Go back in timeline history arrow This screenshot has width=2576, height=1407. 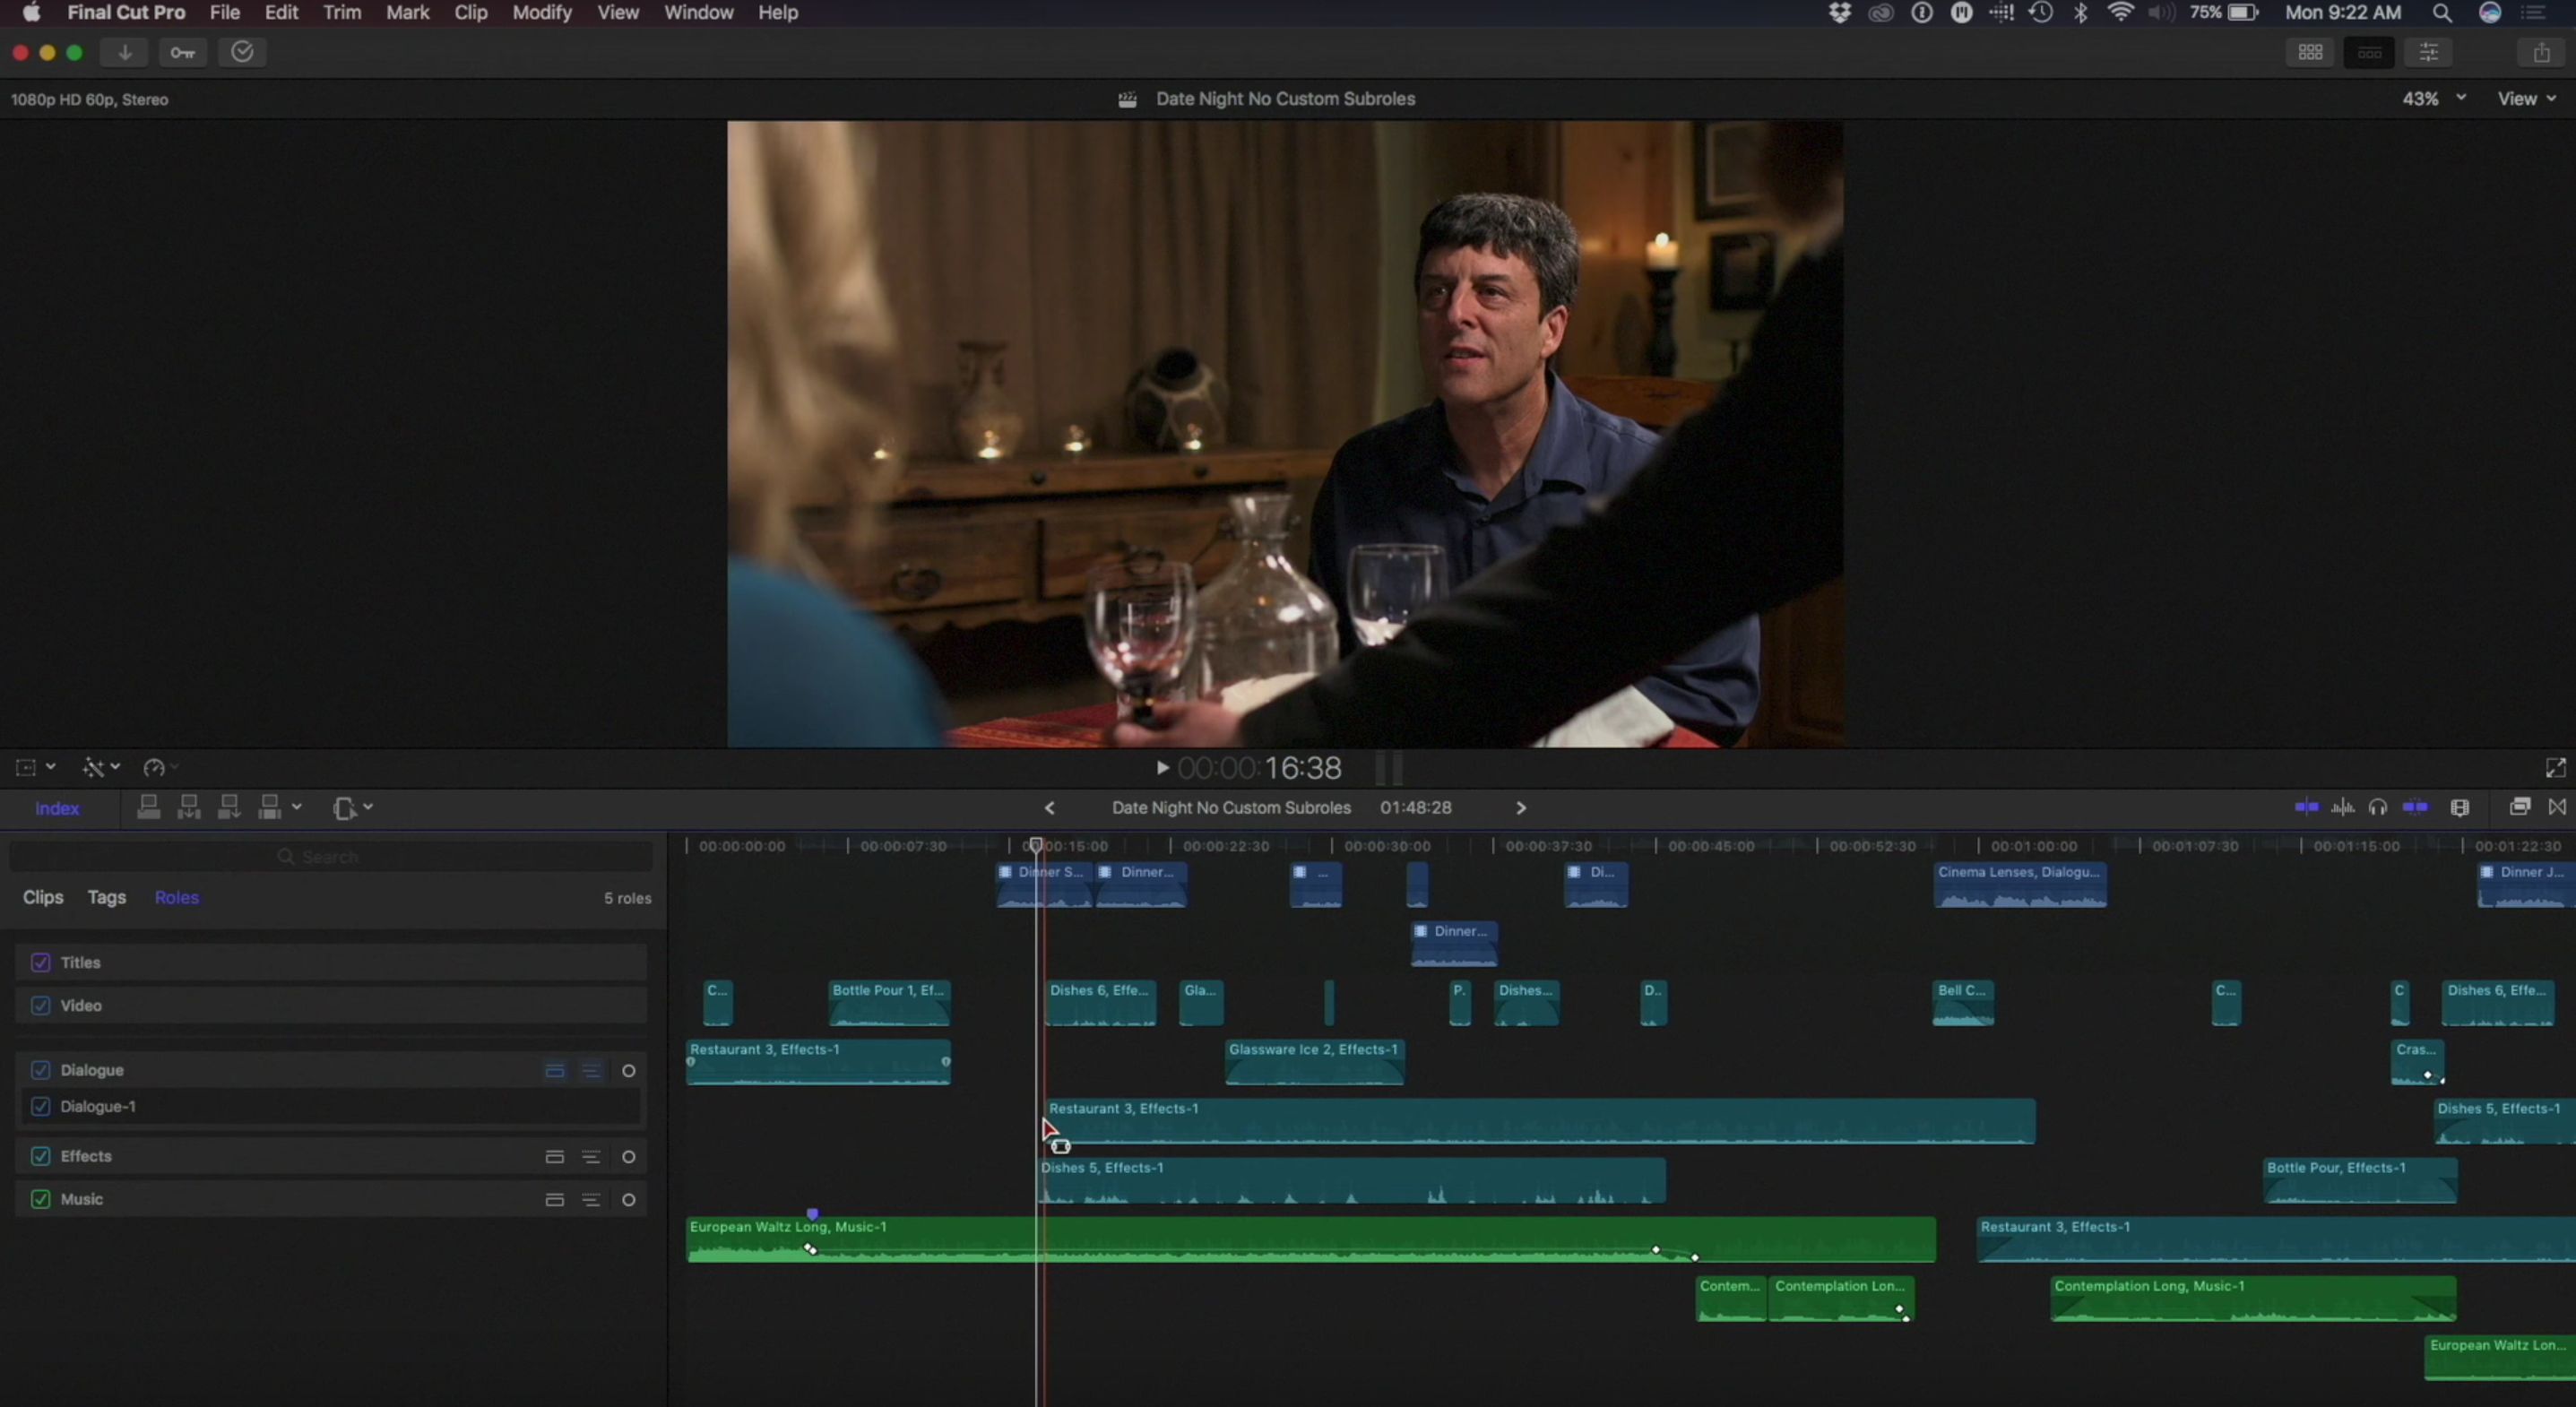[x=1049, y=807]
